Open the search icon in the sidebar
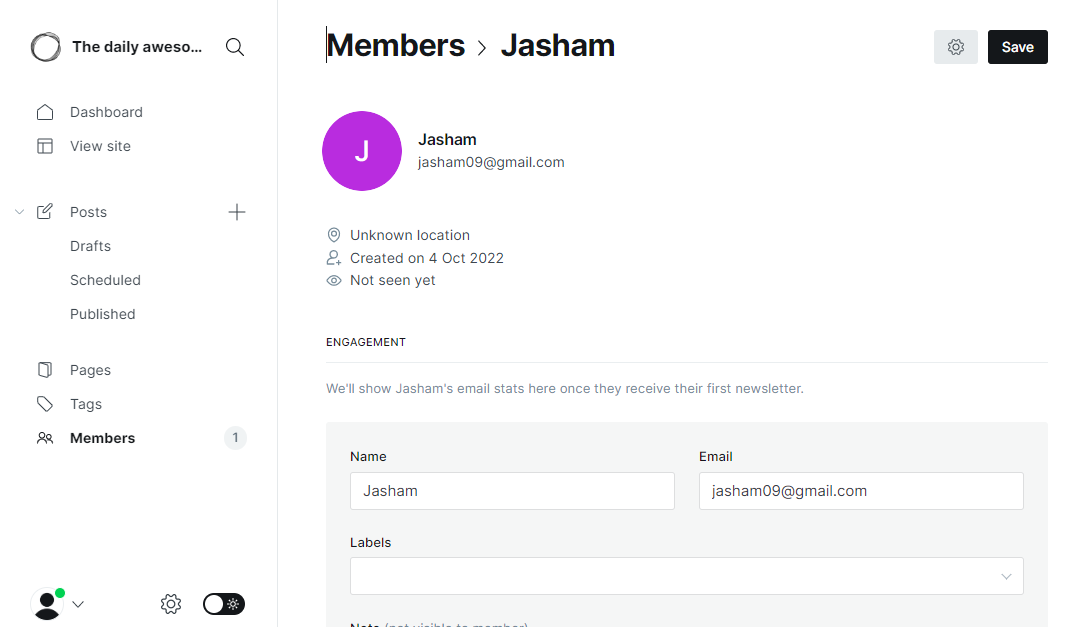The height and width of the screenshot is (627, 1089). [x=234, y=46]
